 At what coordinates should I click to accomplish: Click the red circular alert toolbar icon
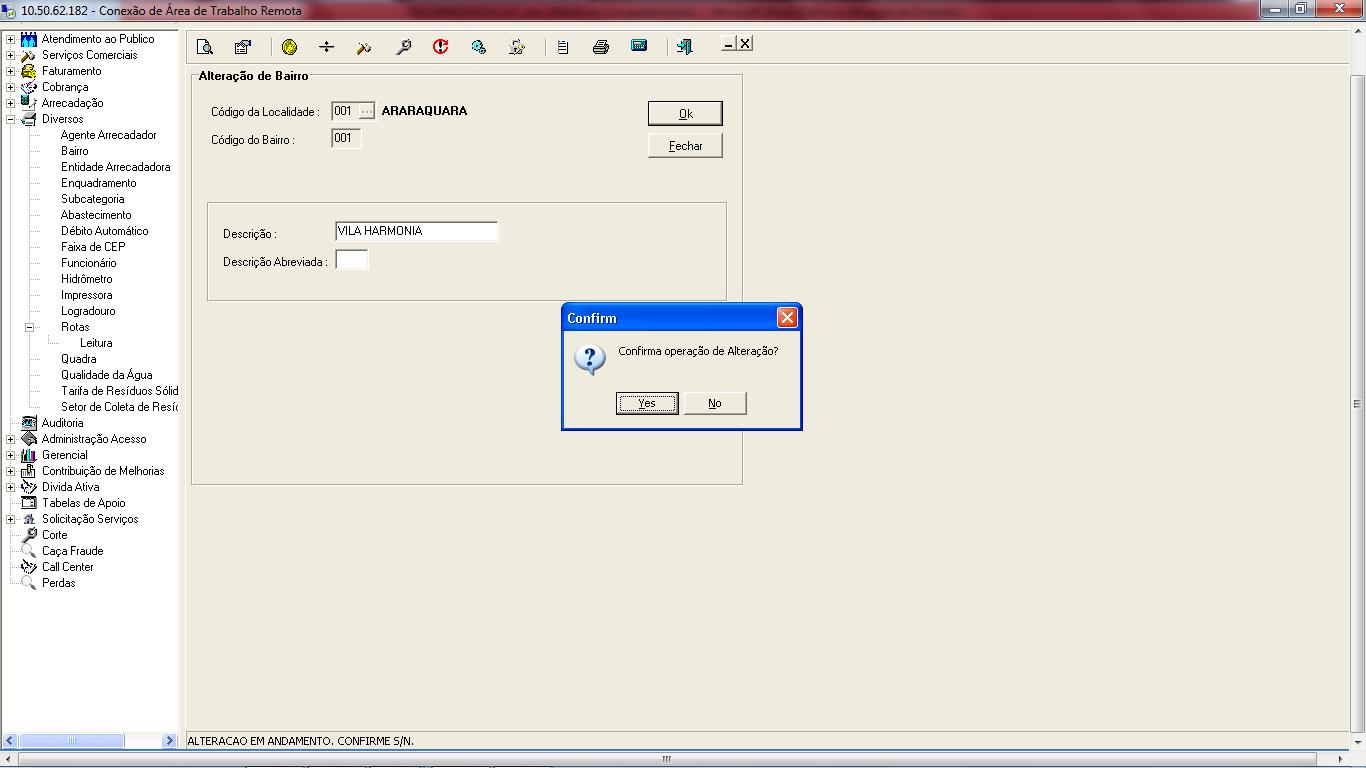coord(440,47)
